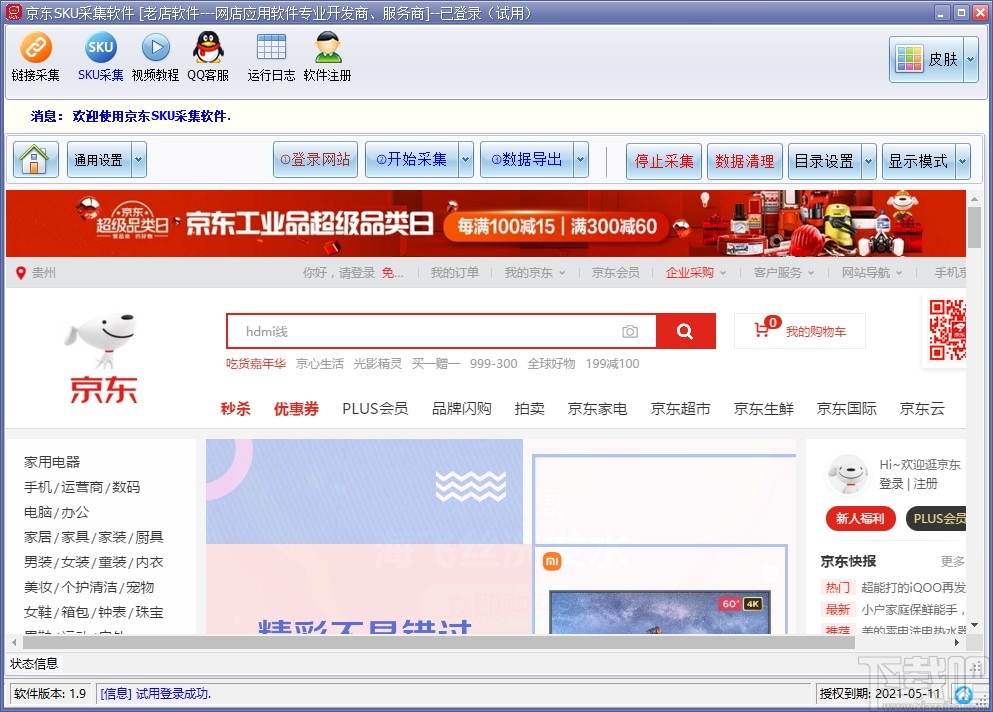Click the home icon on the settings toolbar
Image resolution: width=993 pixels, height=712 pixels.
[34, 159]
